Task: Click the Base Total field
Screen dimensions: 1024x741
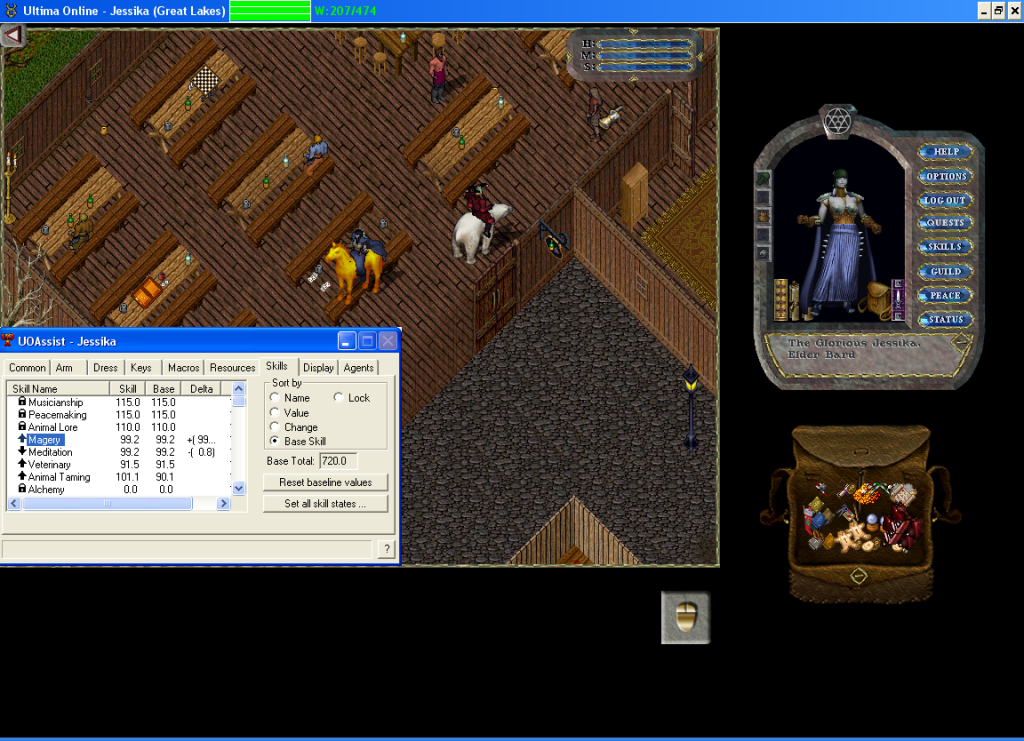Action: pos(338,461)
